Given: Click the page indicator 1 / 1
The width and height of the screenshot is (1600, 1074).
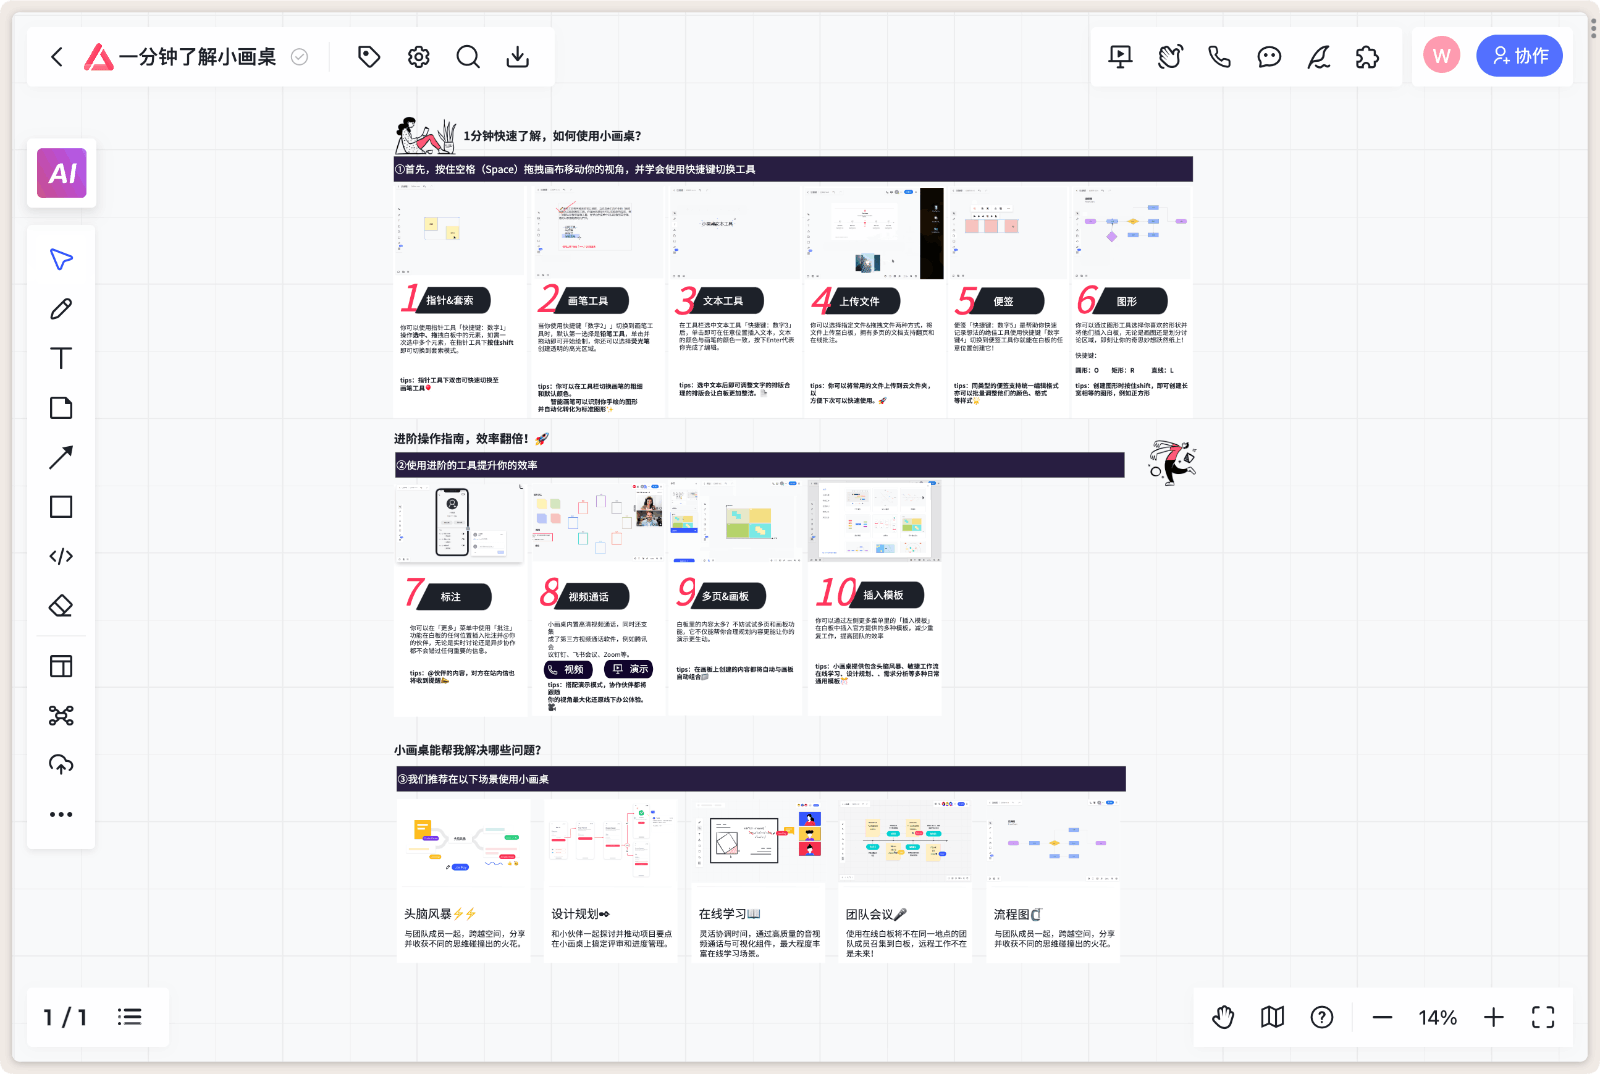Looking at the screenshot, I should 65,1017.
